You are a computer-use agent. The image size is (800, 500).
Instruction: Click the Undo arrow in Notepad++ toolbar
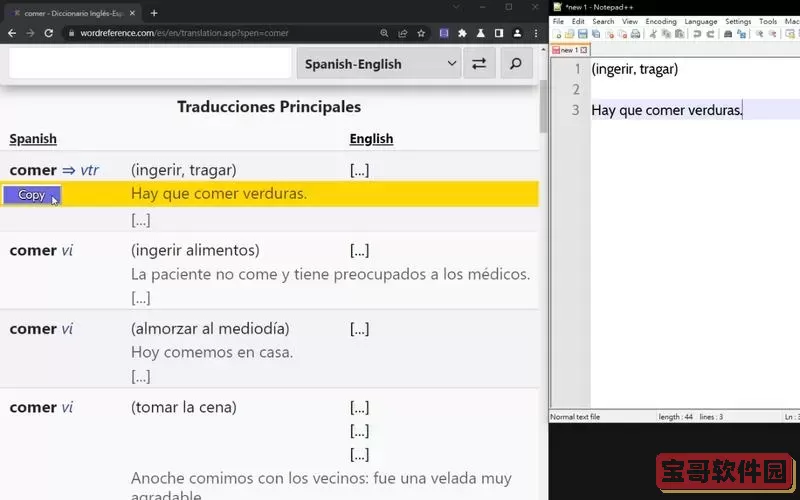coord(696,34)
